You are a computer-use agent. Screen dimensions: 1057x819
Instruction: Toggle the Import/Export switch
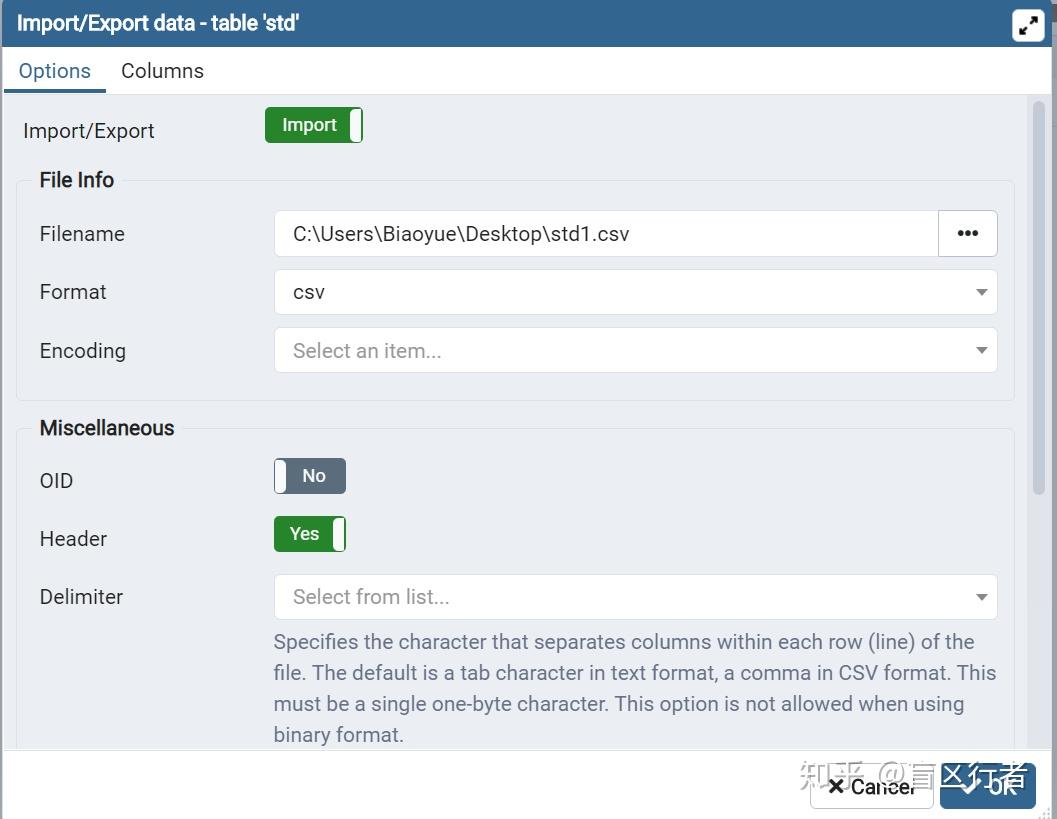point(313,125)
